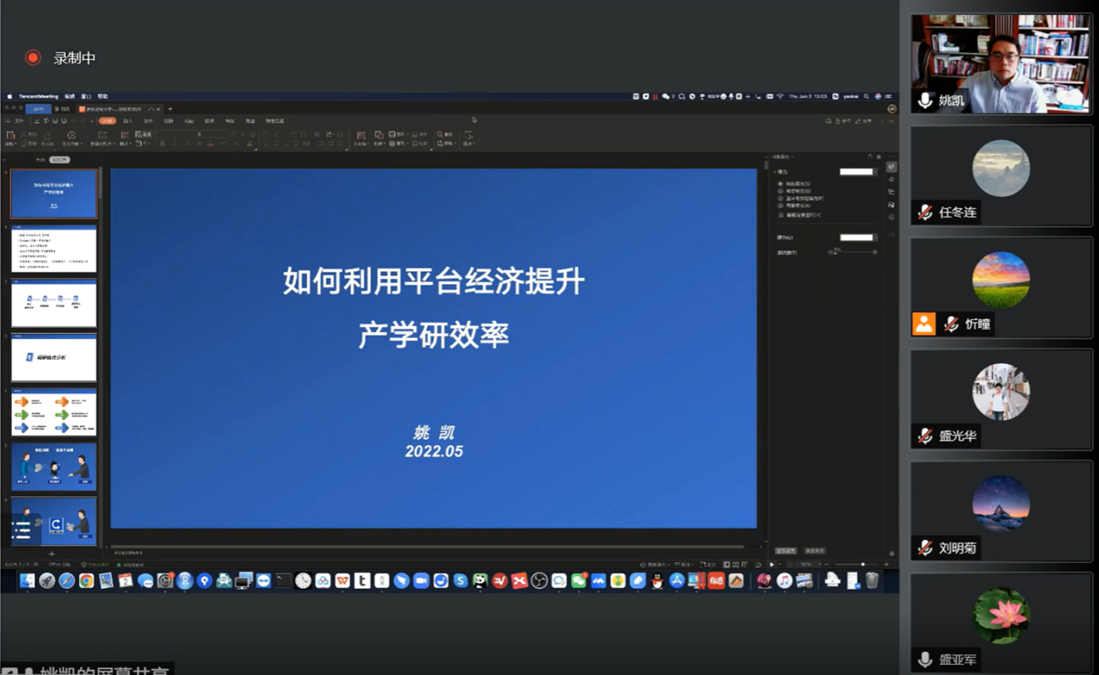Click the red recording indicator icon

pyautogui.click(x=33, y=58)
